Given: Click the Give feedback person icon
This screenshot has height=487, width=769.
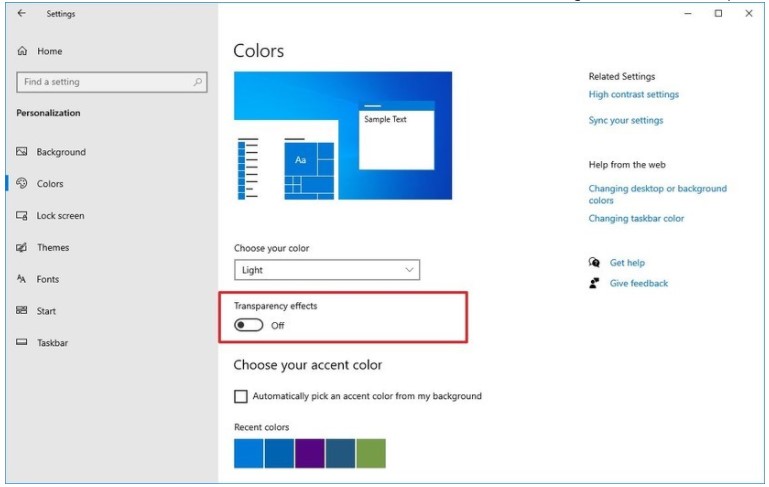Looking at the screenshot, I should [594, 283].
